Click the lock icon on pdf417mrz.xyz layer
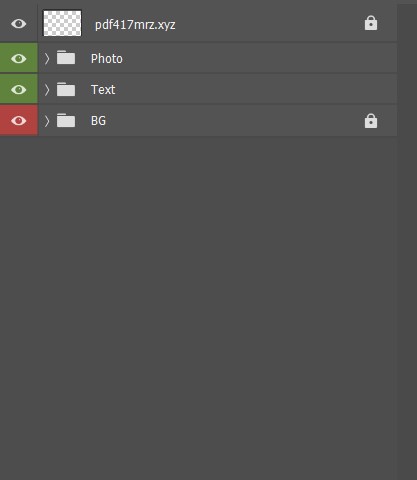The width and height of the screenshot is (417, 480). point(371,23)
